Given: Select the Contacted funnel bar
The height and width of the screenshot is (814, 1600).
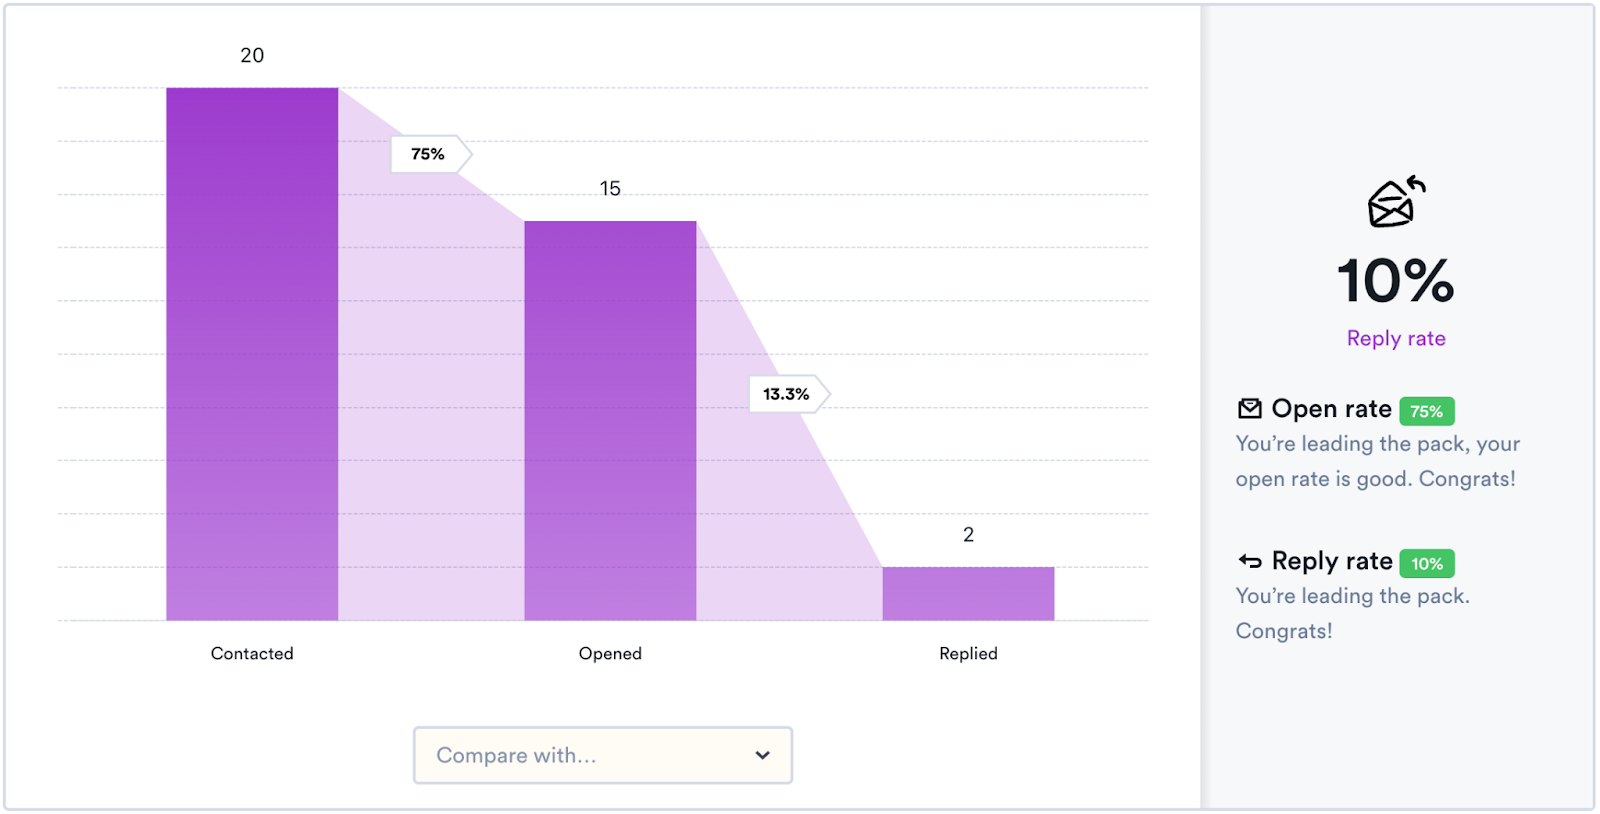Looking at the screenshot, I should click(x=251, y=350).
